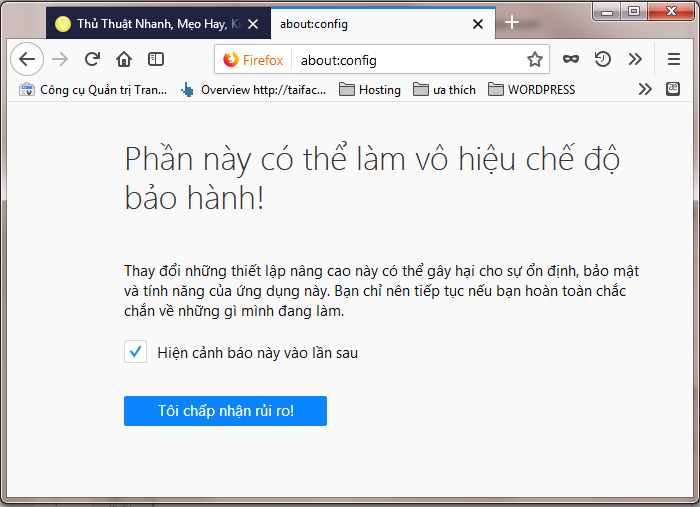The width and height of the screenshot is (700, 507).
Task: Click Tôi chấp nhận rủi ro! button
Action: [225, 411]
